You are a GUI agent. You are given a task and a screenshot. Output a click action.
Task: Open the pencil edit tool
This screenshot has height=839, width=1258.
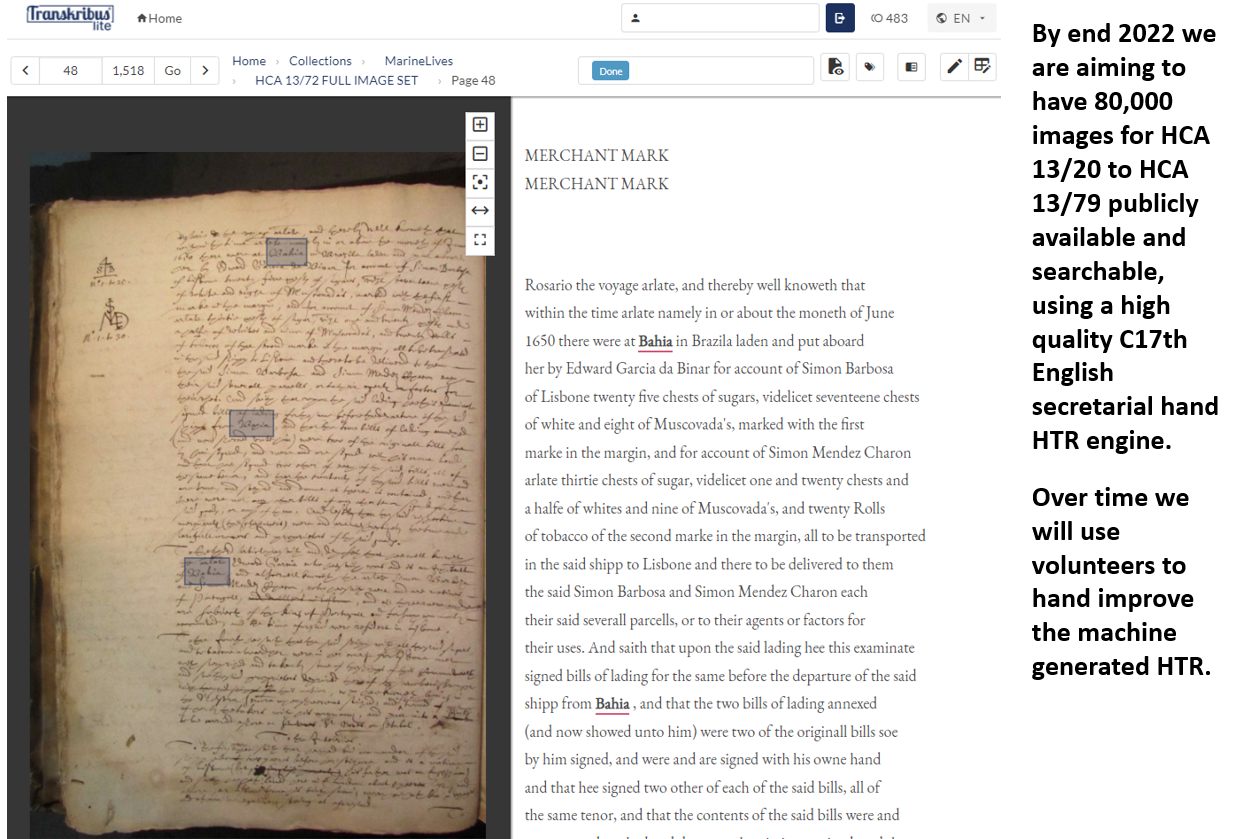[x=954, y=67]
